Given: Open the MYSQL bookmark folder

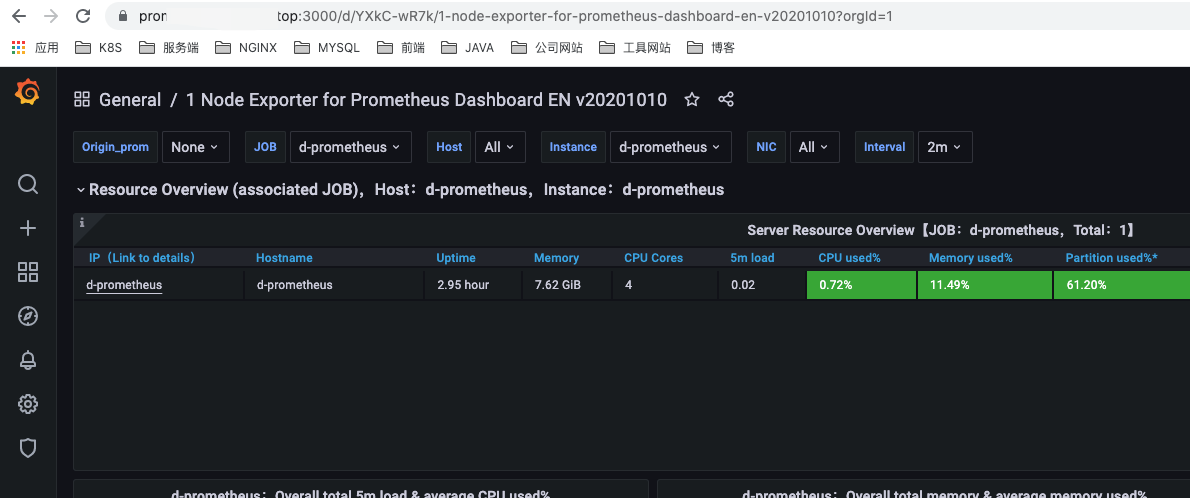Looking at the screenshot, I should click(x=326, y=48).
